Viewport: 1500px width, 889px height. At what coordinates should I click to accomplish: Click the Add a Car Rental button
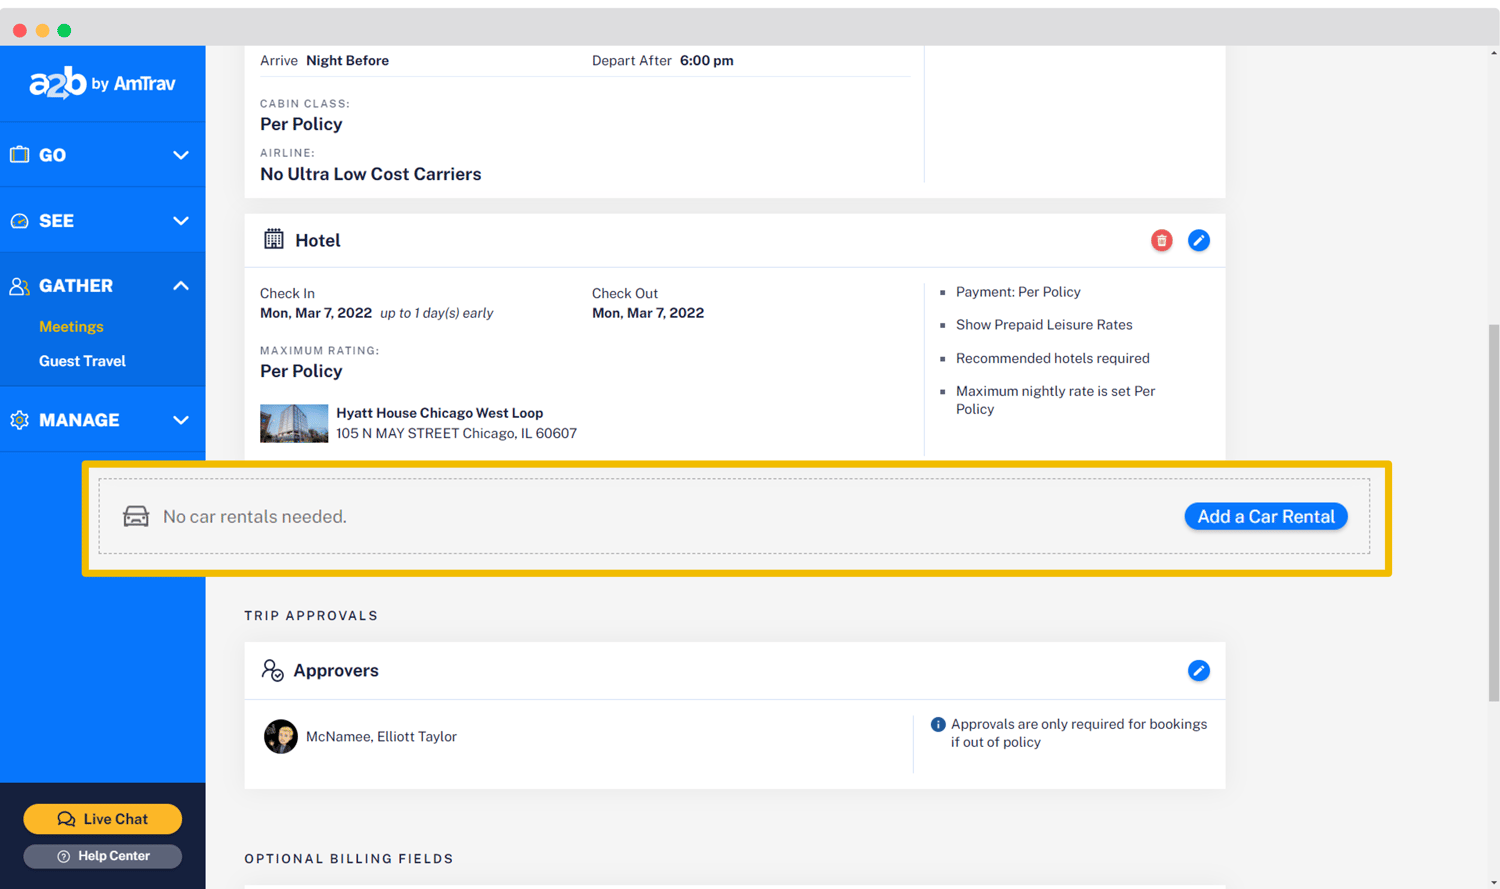[x=1265, y=516]
